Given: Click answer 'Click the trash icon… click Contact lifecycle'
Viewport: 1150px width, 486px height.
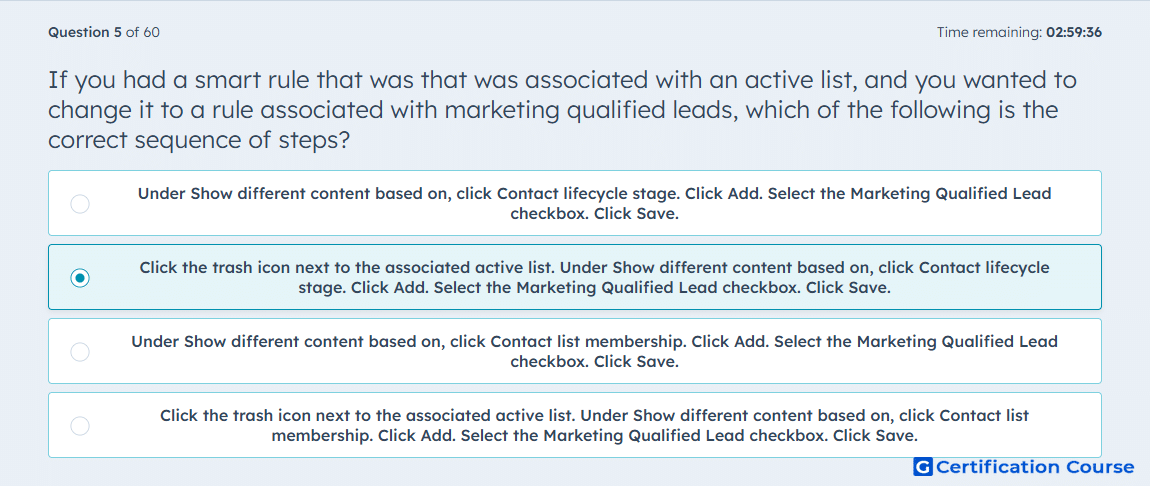Looking at the screenshot, I should [575, 277].
